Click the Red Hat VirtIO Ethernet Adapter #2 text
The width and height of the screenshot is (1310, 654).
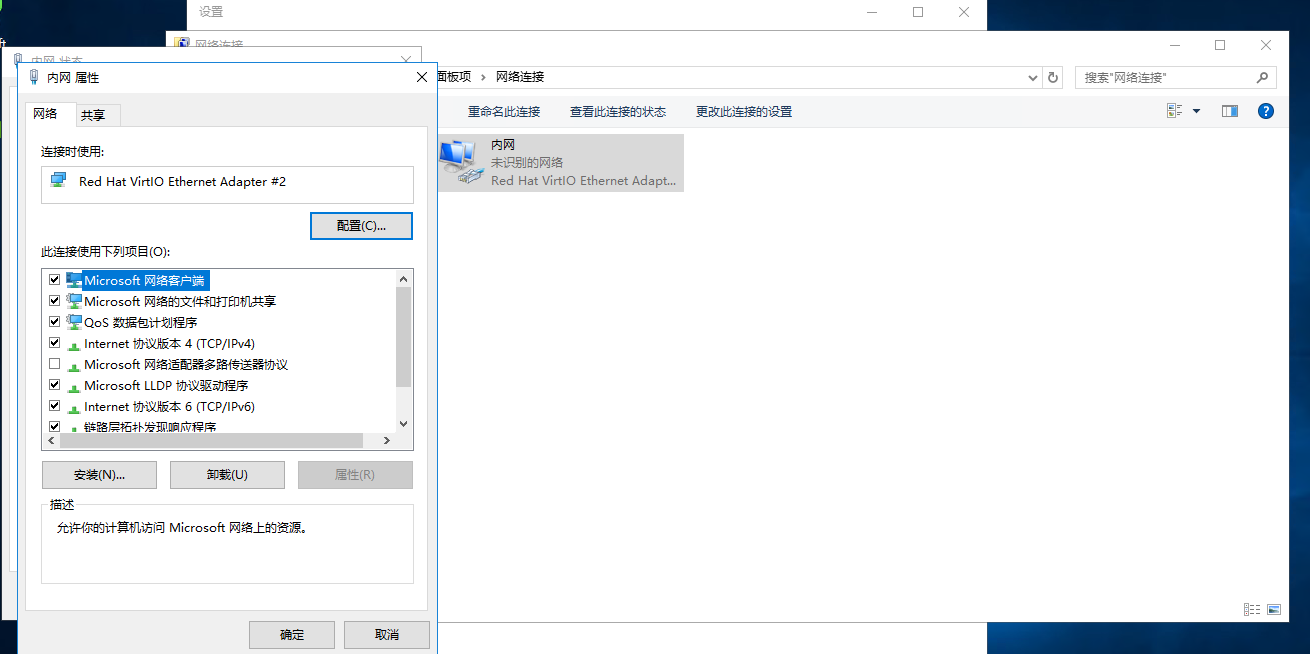click(x=182, y=182)
